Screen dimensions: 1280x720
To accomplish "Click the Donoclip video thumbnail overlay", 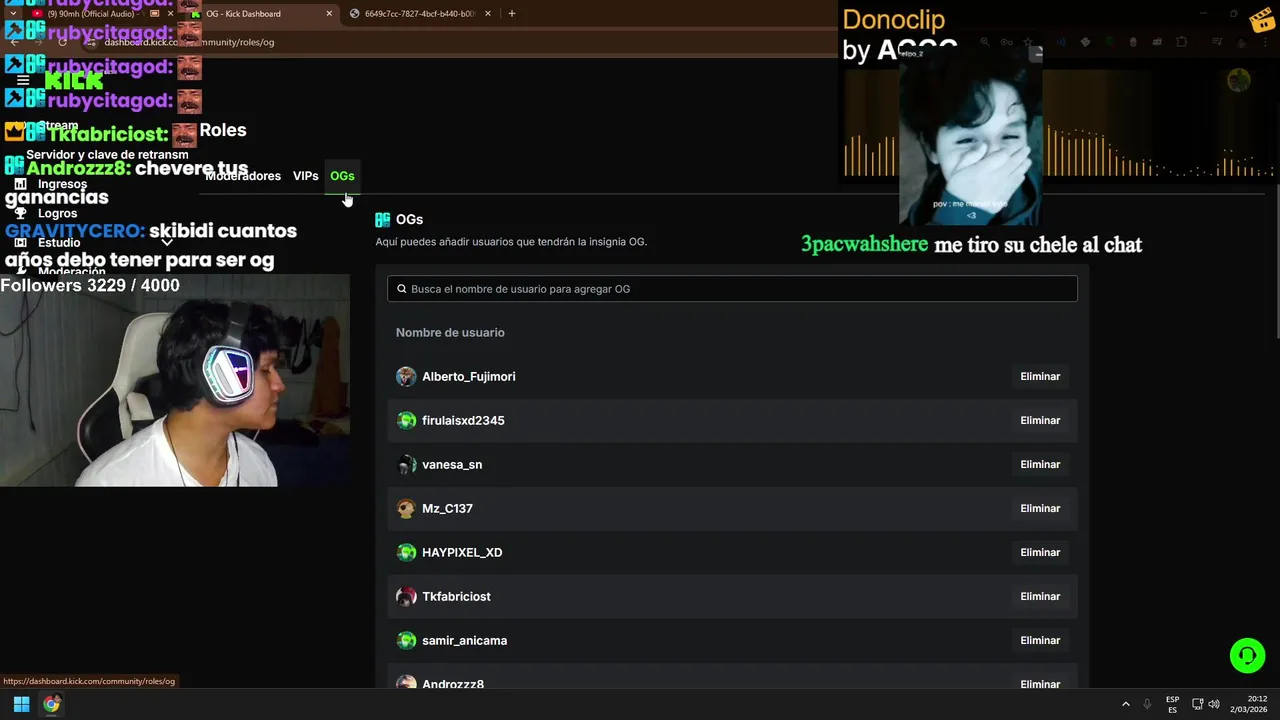I will [971, 137].
